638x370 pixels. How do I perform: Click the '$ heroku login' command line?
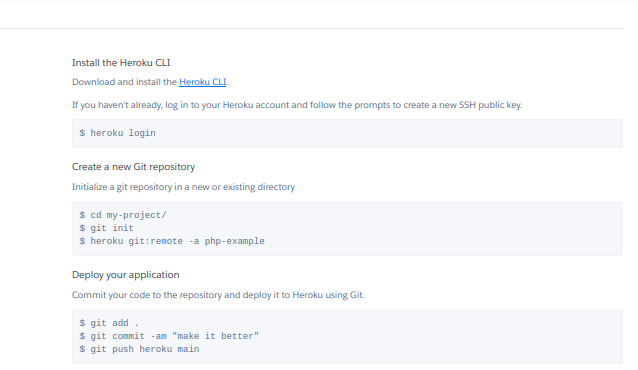[118, 133]
